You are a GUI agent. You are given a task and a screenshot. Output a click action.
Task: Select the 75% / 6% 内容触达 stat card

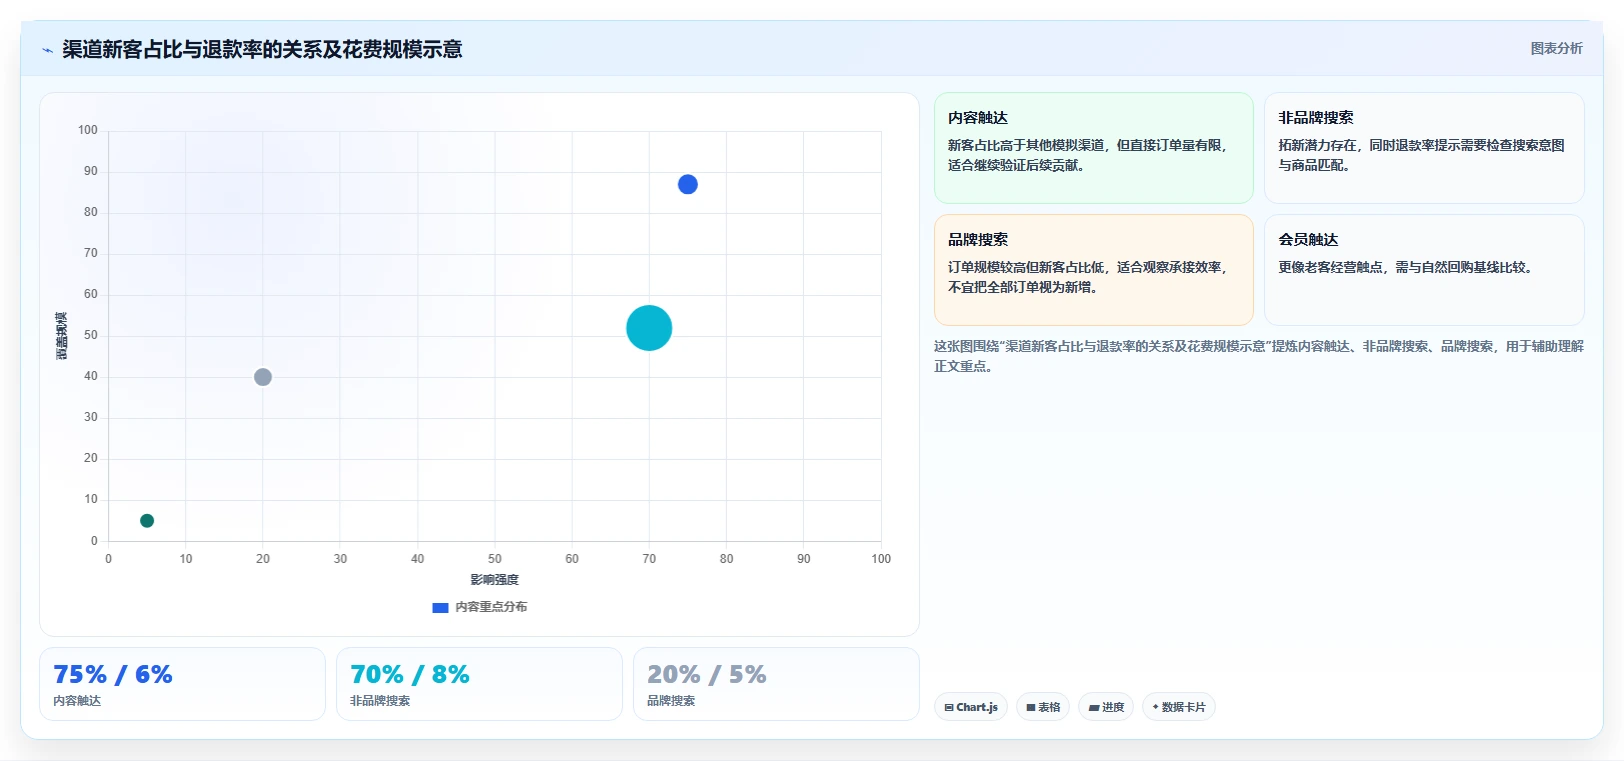[x=182, y=684]
